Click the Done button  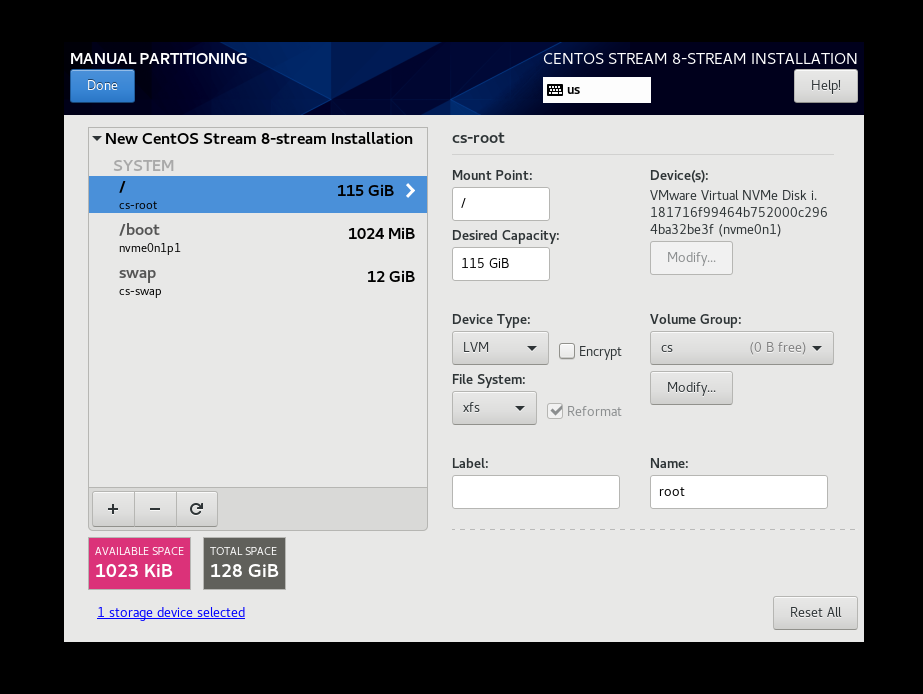tap(102, 86)
